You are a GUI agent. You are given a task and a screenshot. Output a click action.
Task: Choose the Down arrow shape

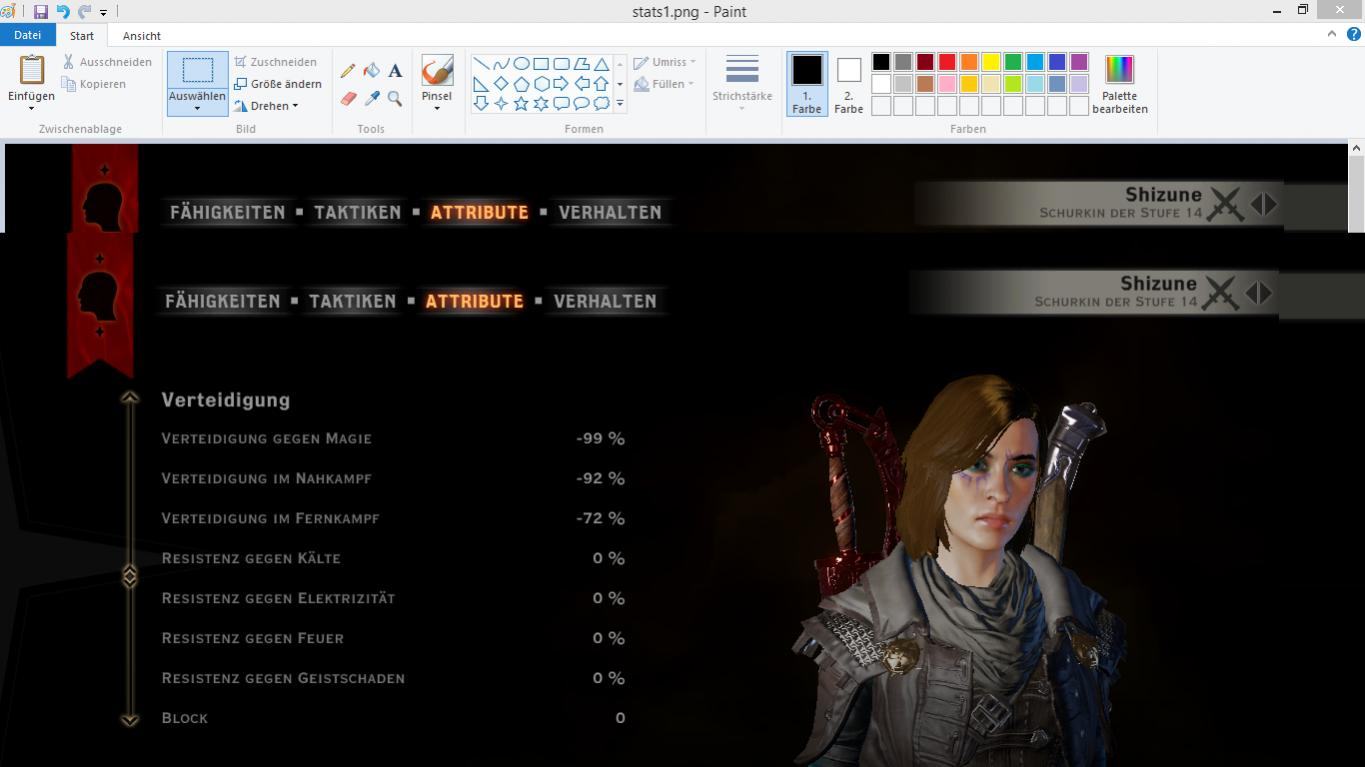tap(481, 103)
